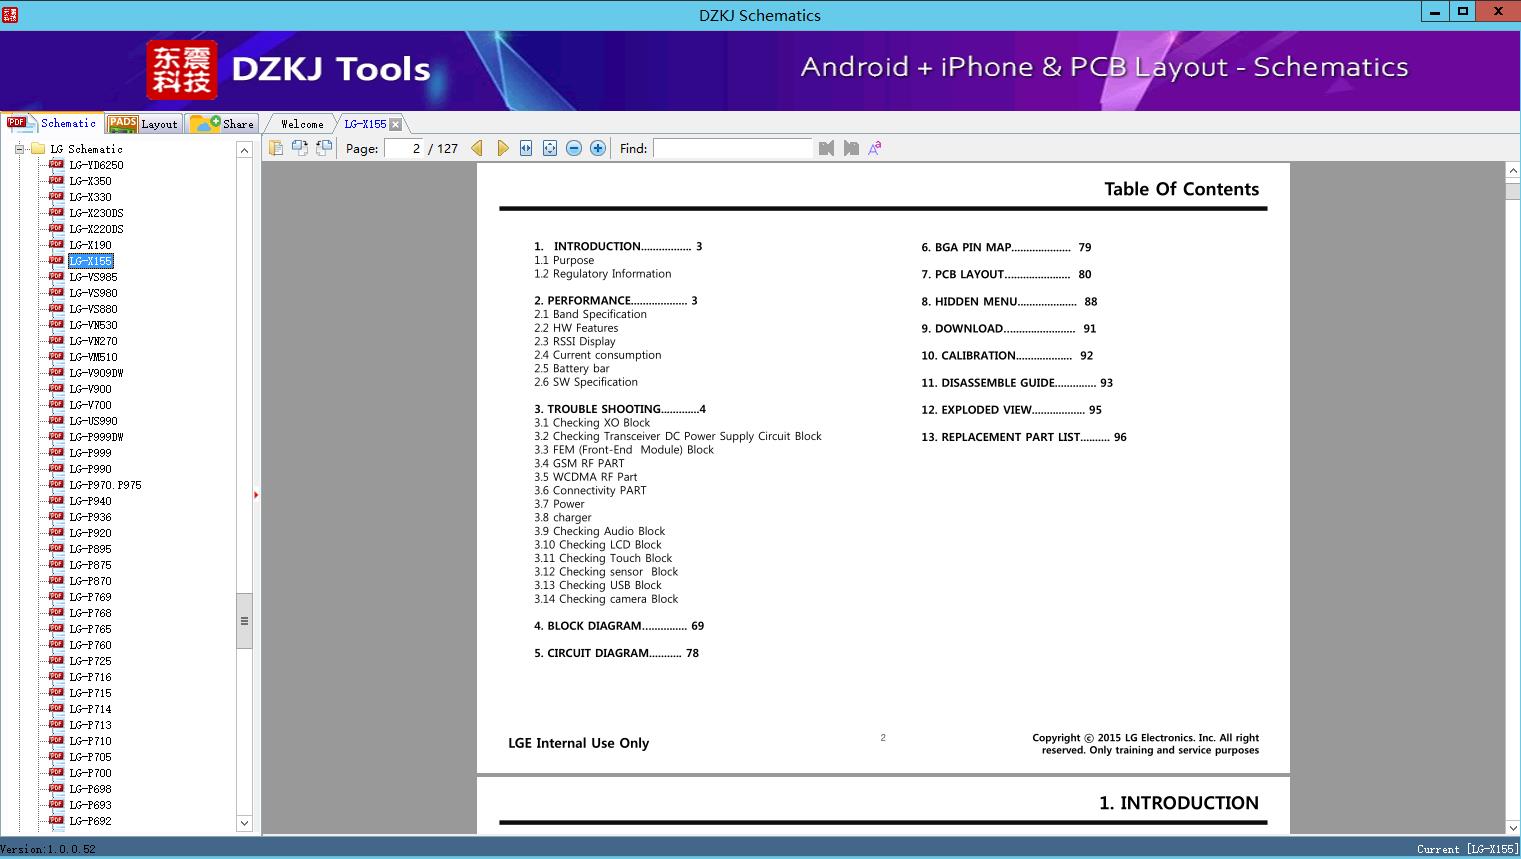Image resolution: width=1521 pixels, height=859 pixels.
Task: Select LG-US990 in the schematic tree
Action: pos(93,421)
